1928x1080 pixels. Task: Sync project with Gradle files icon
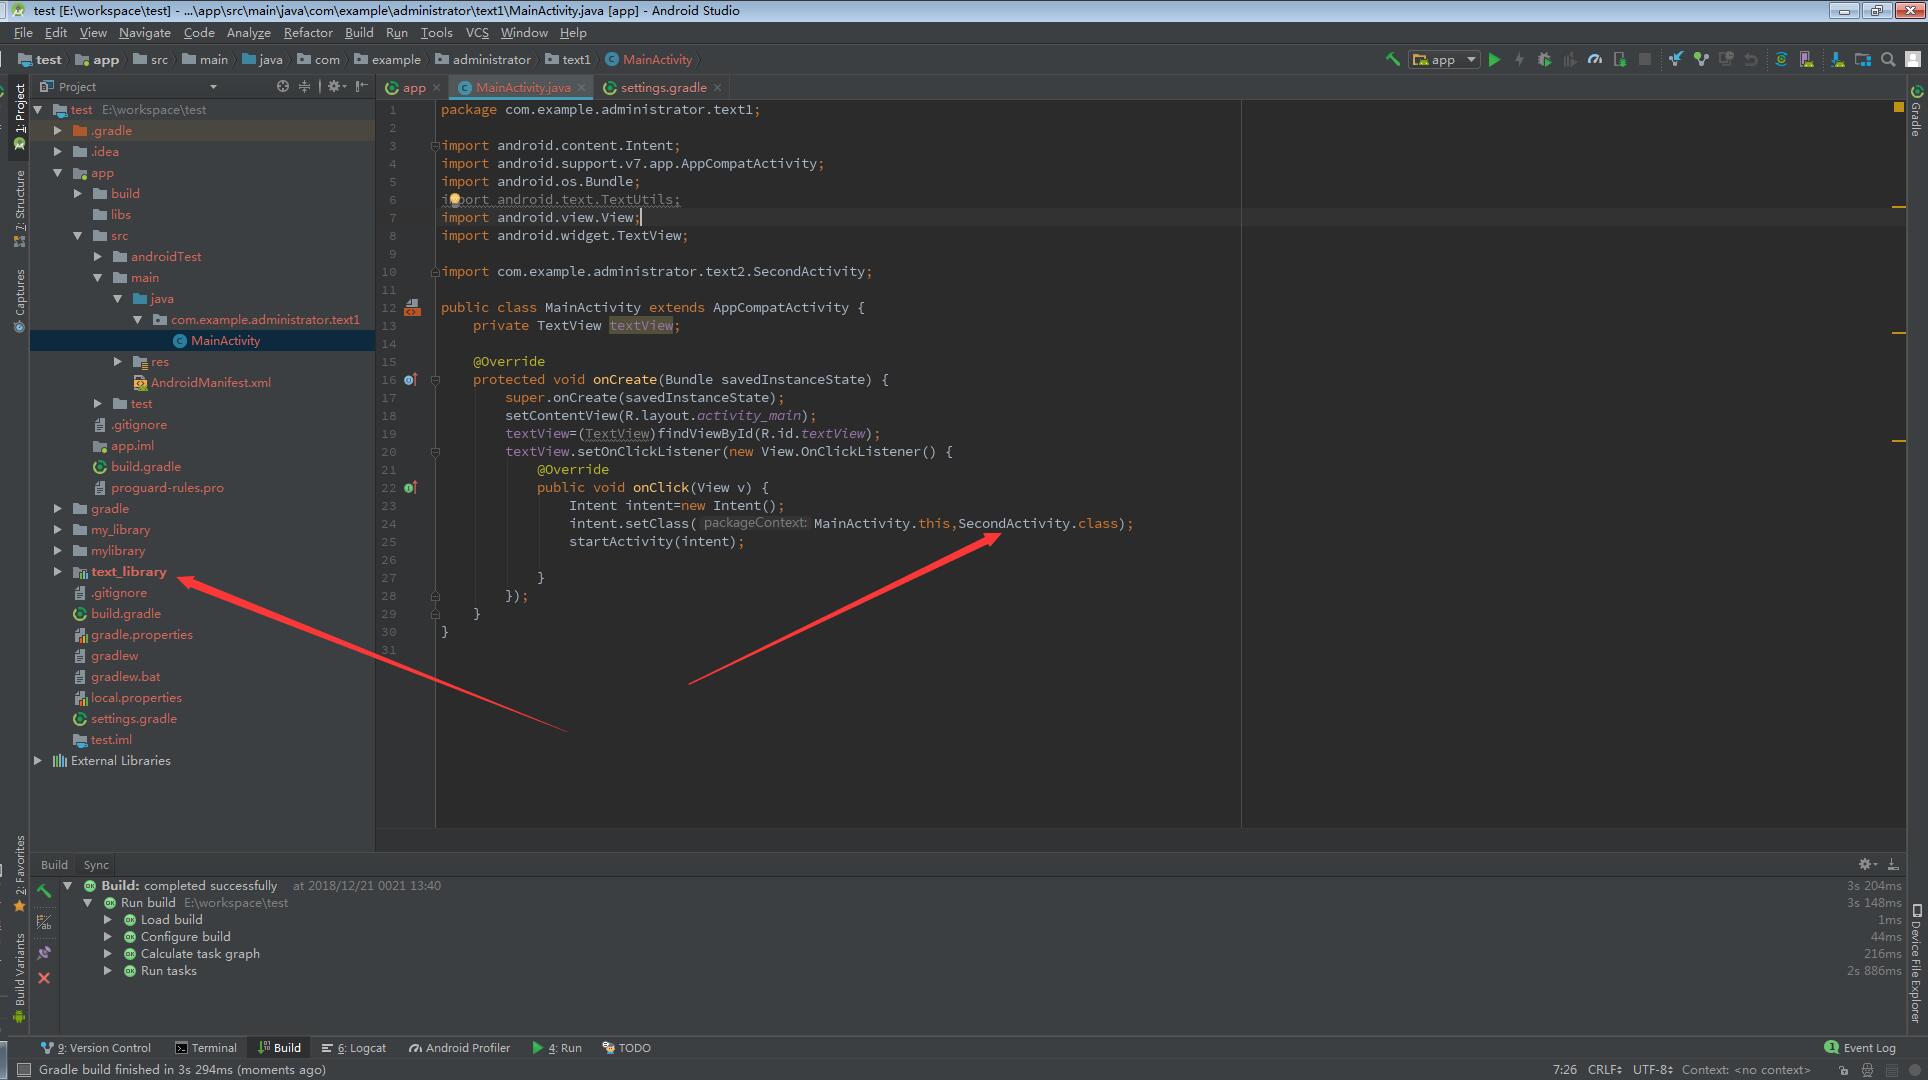tap(1782, 59)
